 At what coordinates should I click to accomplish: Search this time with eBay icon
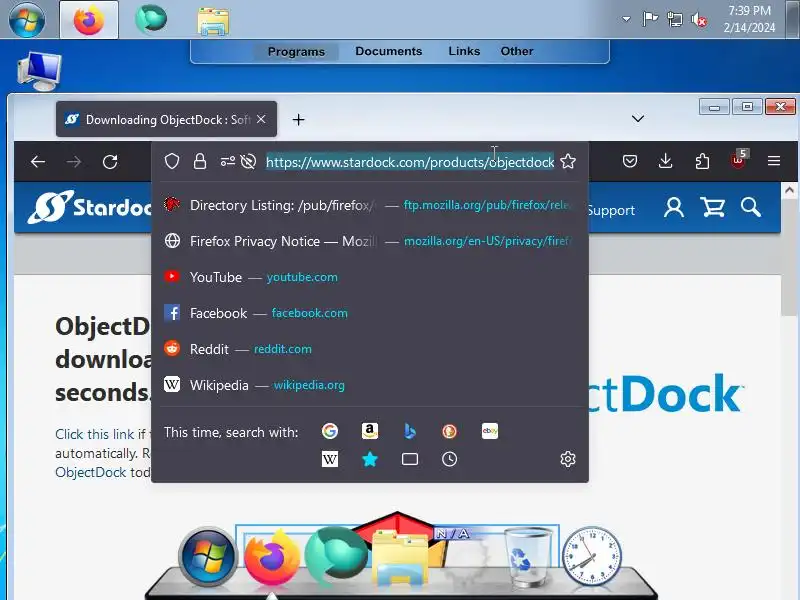490,431
